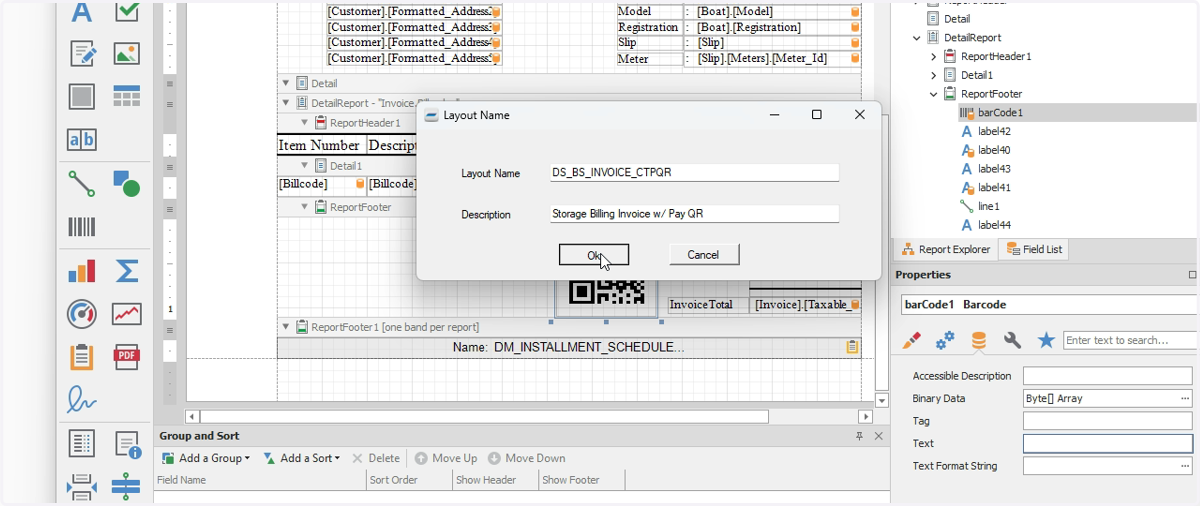Click the Move Down button
Screen dimensions: 1200x506
click(x=526, y=458)
